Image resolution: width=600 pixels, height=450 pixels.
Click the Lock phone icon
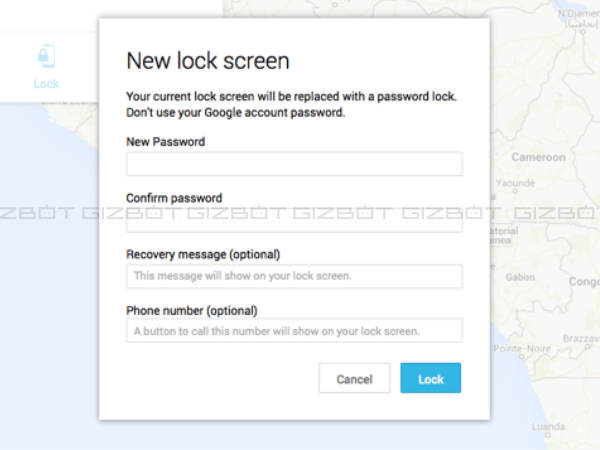(46, 56)
